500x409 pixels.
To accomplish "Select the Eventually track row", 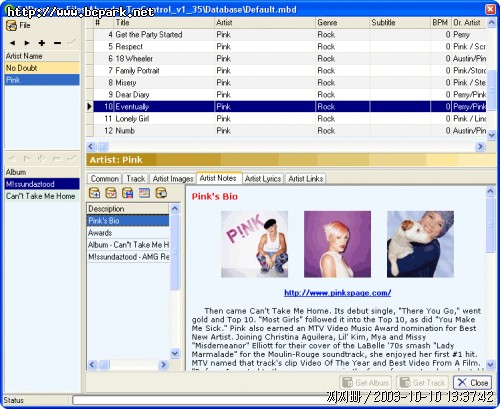I will (290, 107).
